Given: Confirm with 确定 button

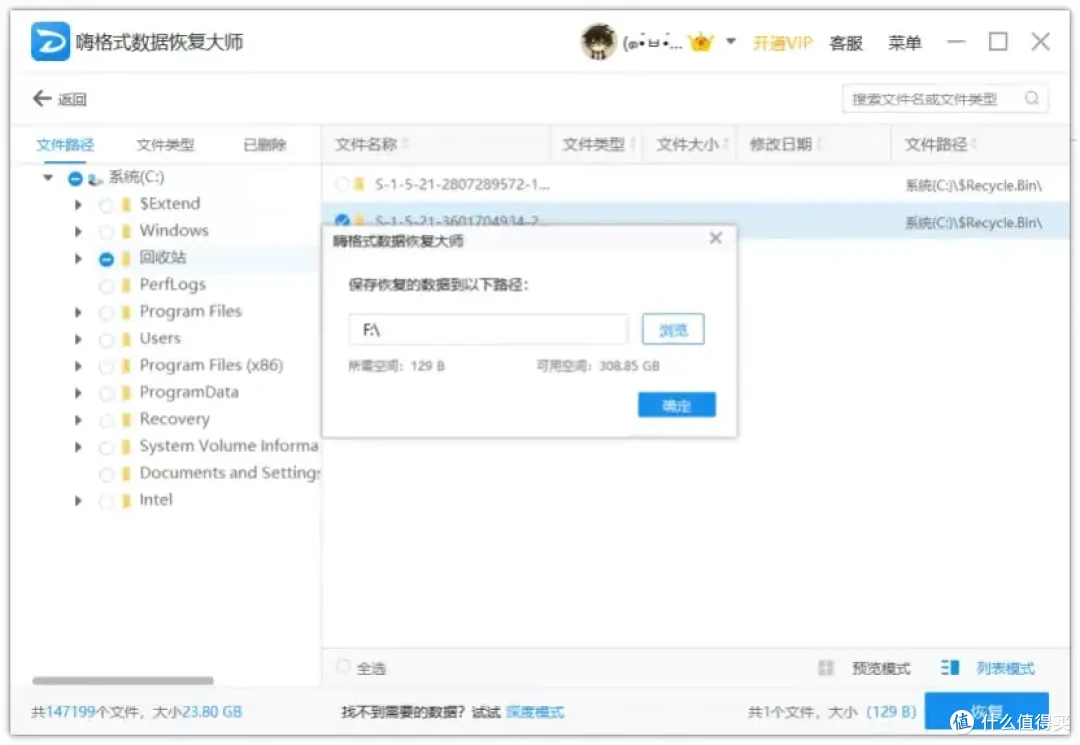Looking at the screenshot, I should point(676,405).
